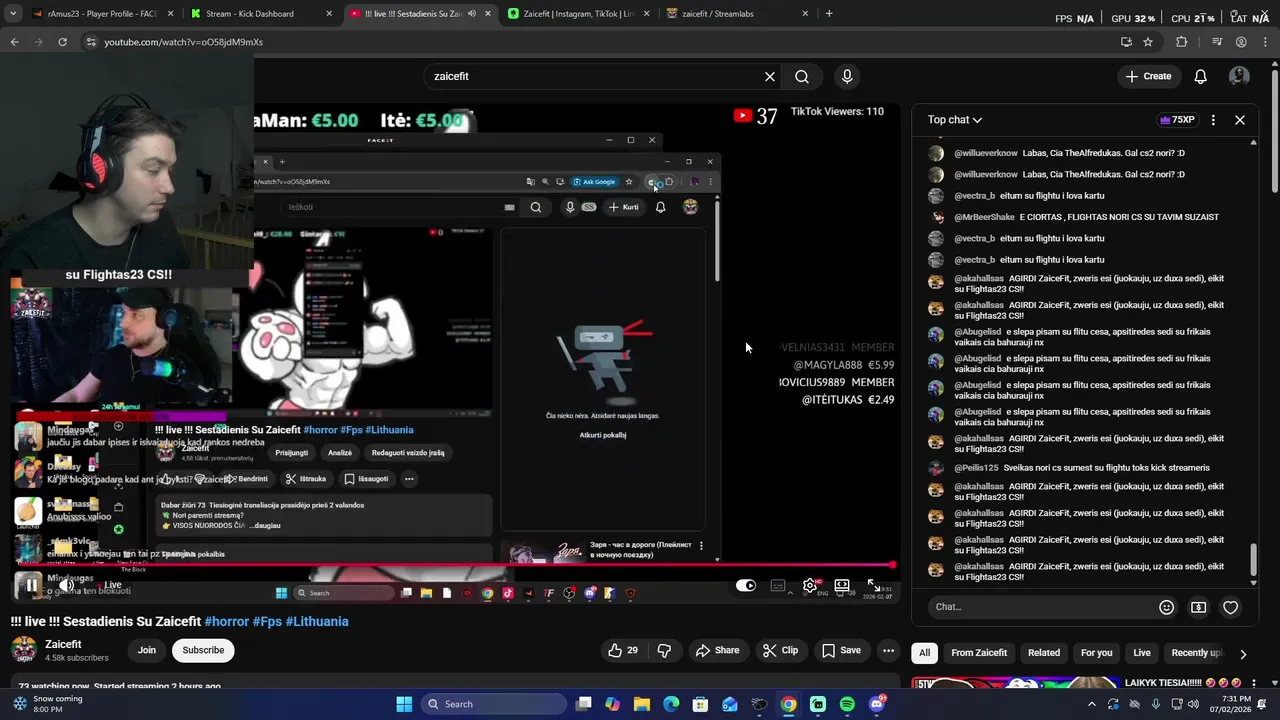Open the 75XP member badge
The image size is (1280, 720).
click(x=1177, y=120)
